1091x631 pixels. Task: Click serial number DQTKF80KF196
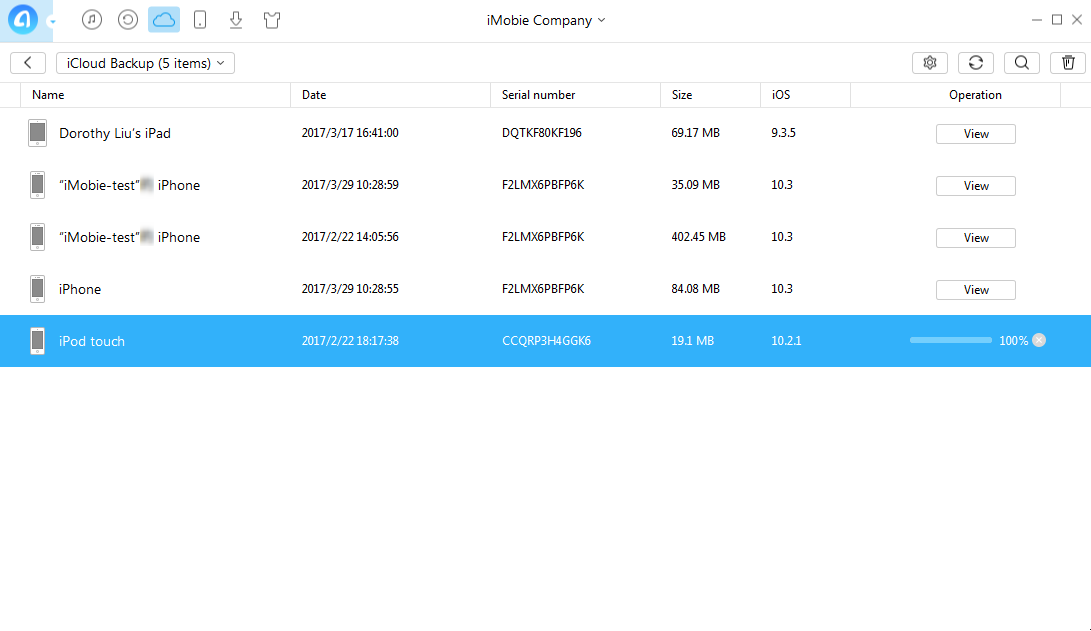541,133
